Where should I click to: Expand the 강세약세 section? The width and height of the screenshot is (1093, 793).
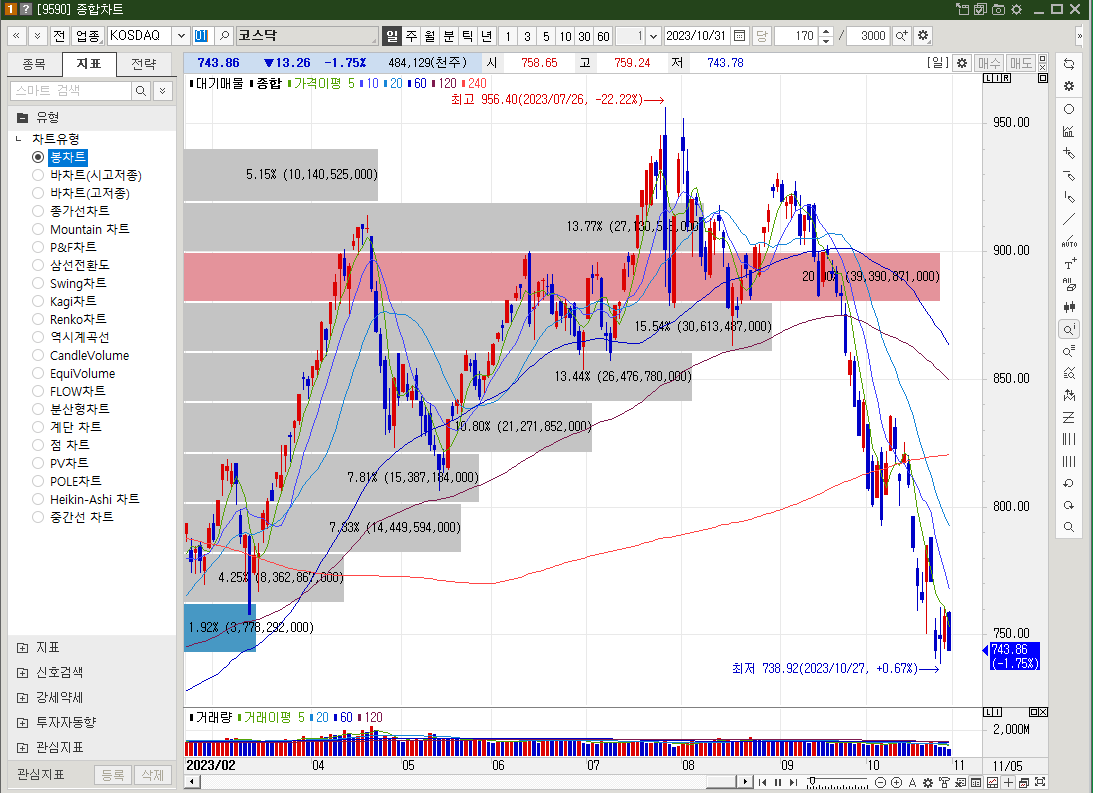coord(22,698)
